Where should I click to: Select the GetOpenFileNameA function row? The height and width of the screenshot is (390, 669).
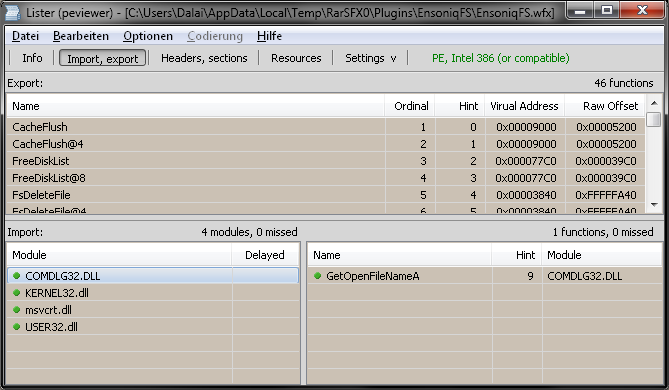coord(485,276)
